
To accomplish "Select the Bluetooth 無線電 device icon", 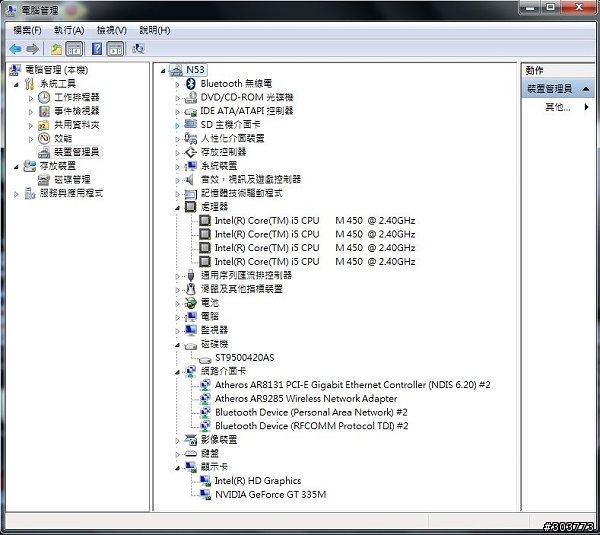I will [x=191, y=83].
